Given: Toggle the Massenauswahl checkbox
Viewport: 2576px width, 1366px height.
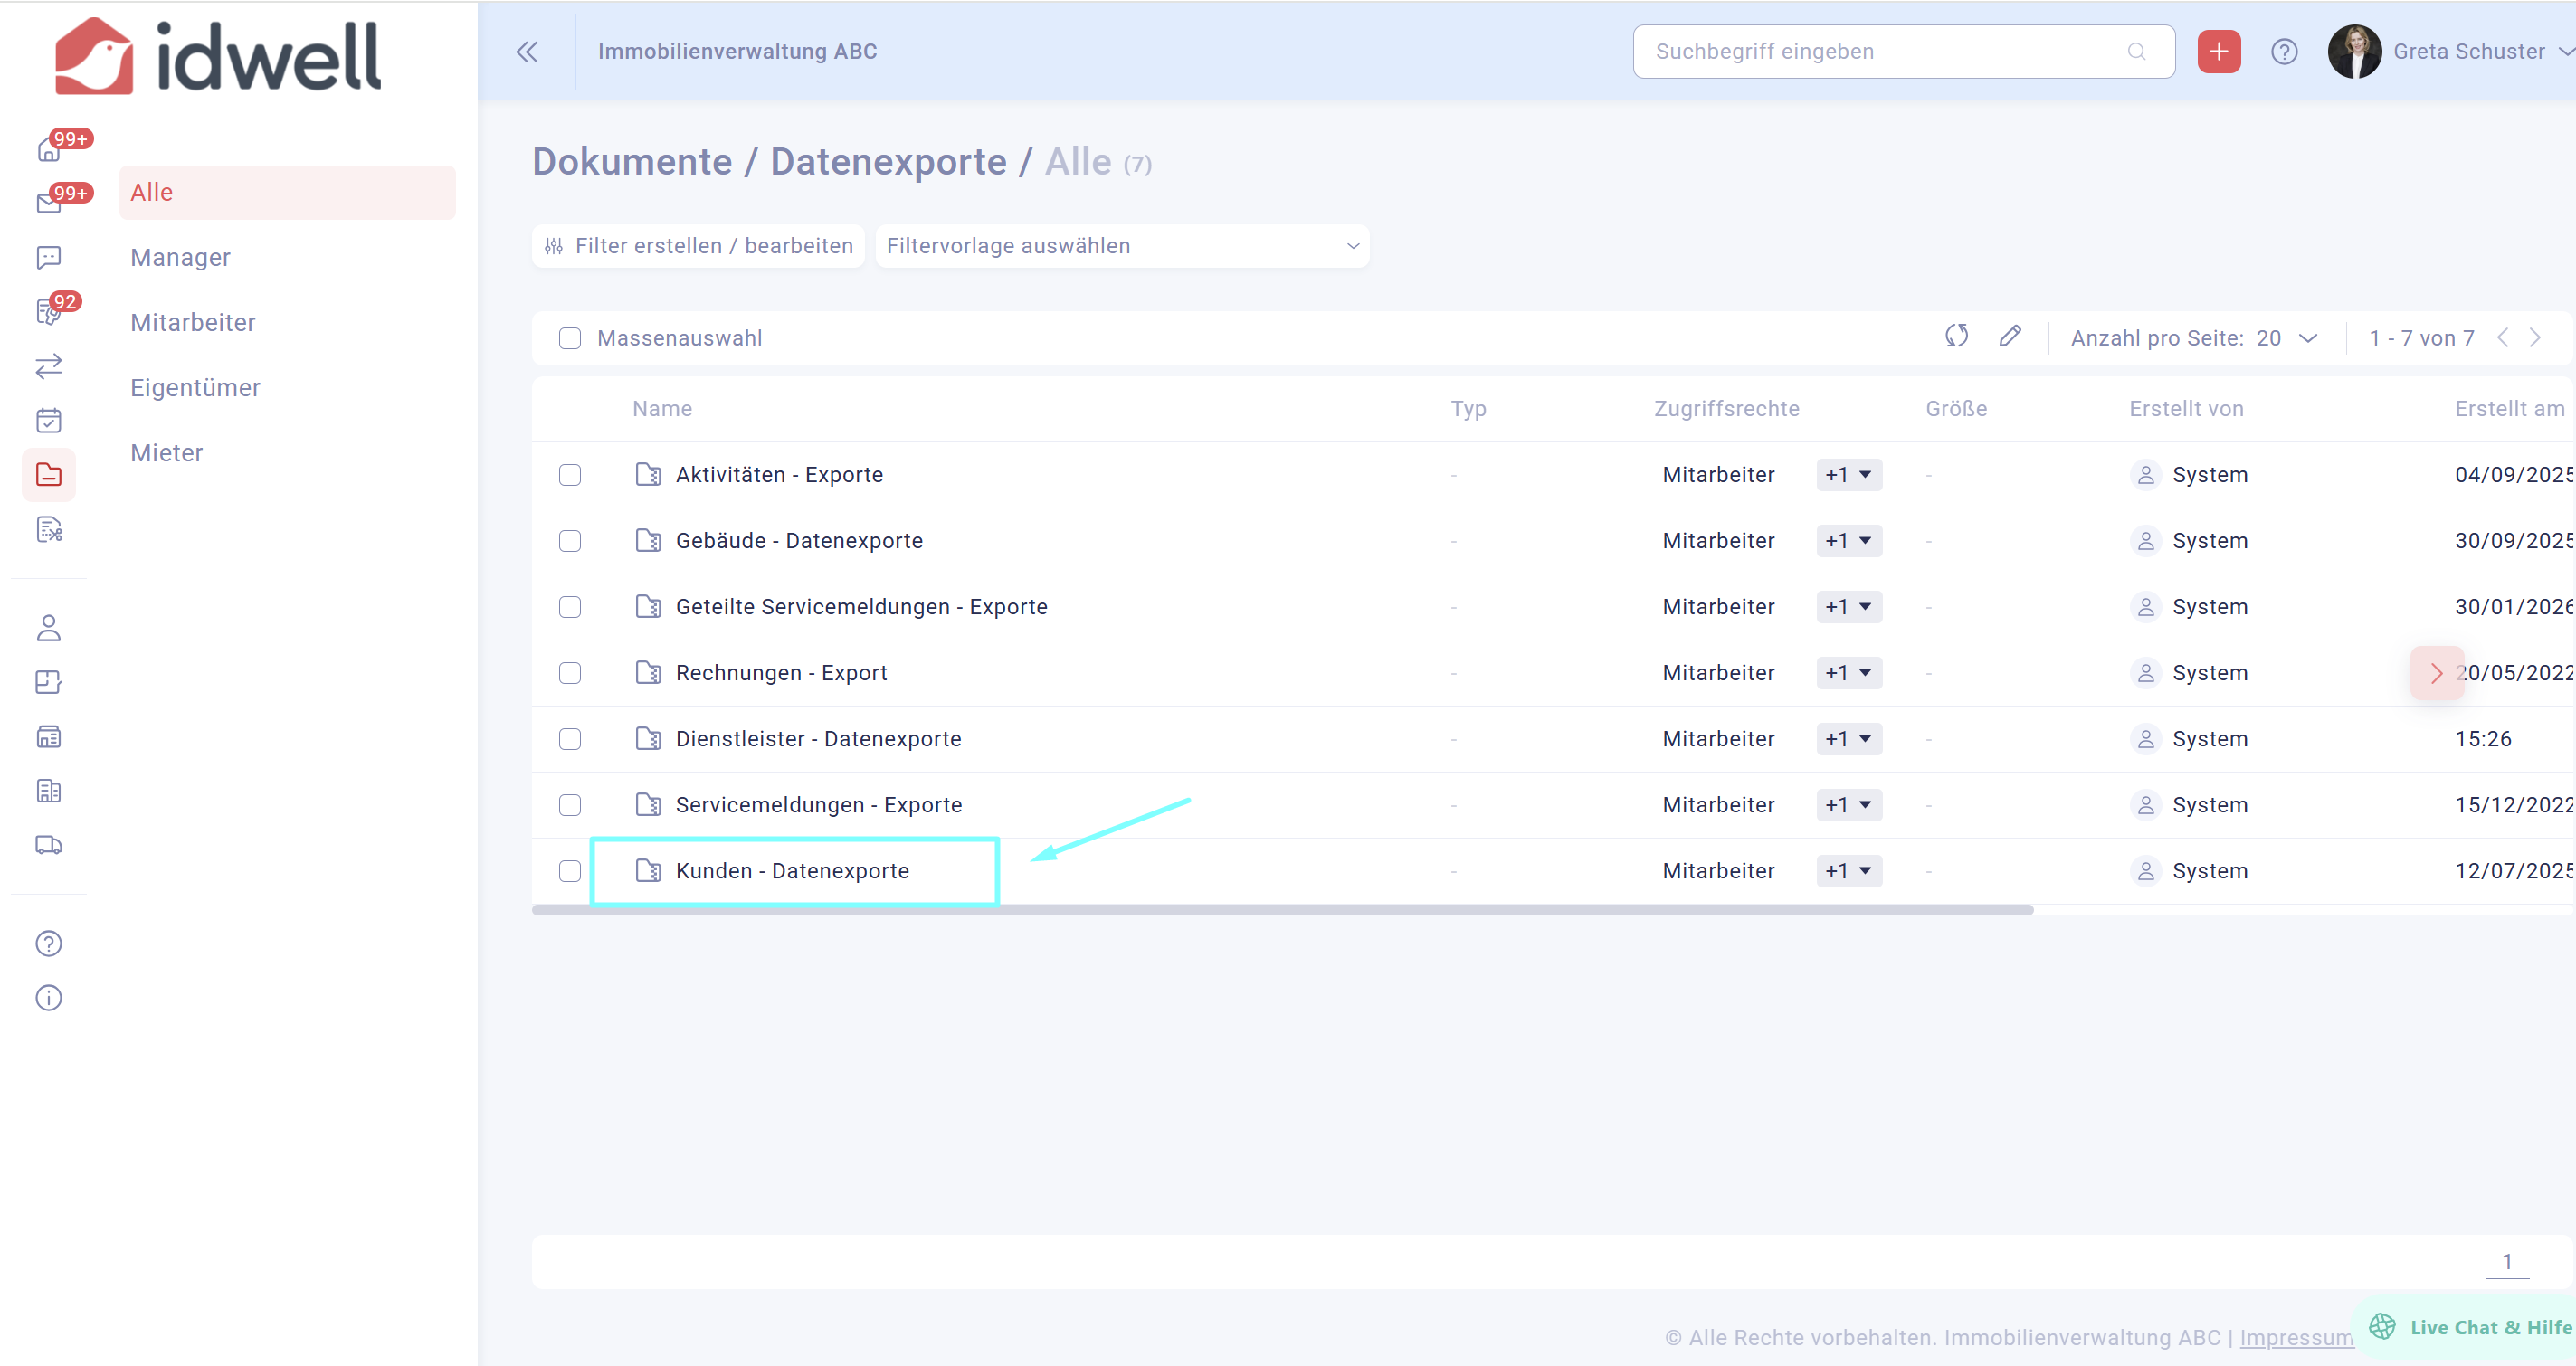Looking at the screenshot, I should click(570, 338).
